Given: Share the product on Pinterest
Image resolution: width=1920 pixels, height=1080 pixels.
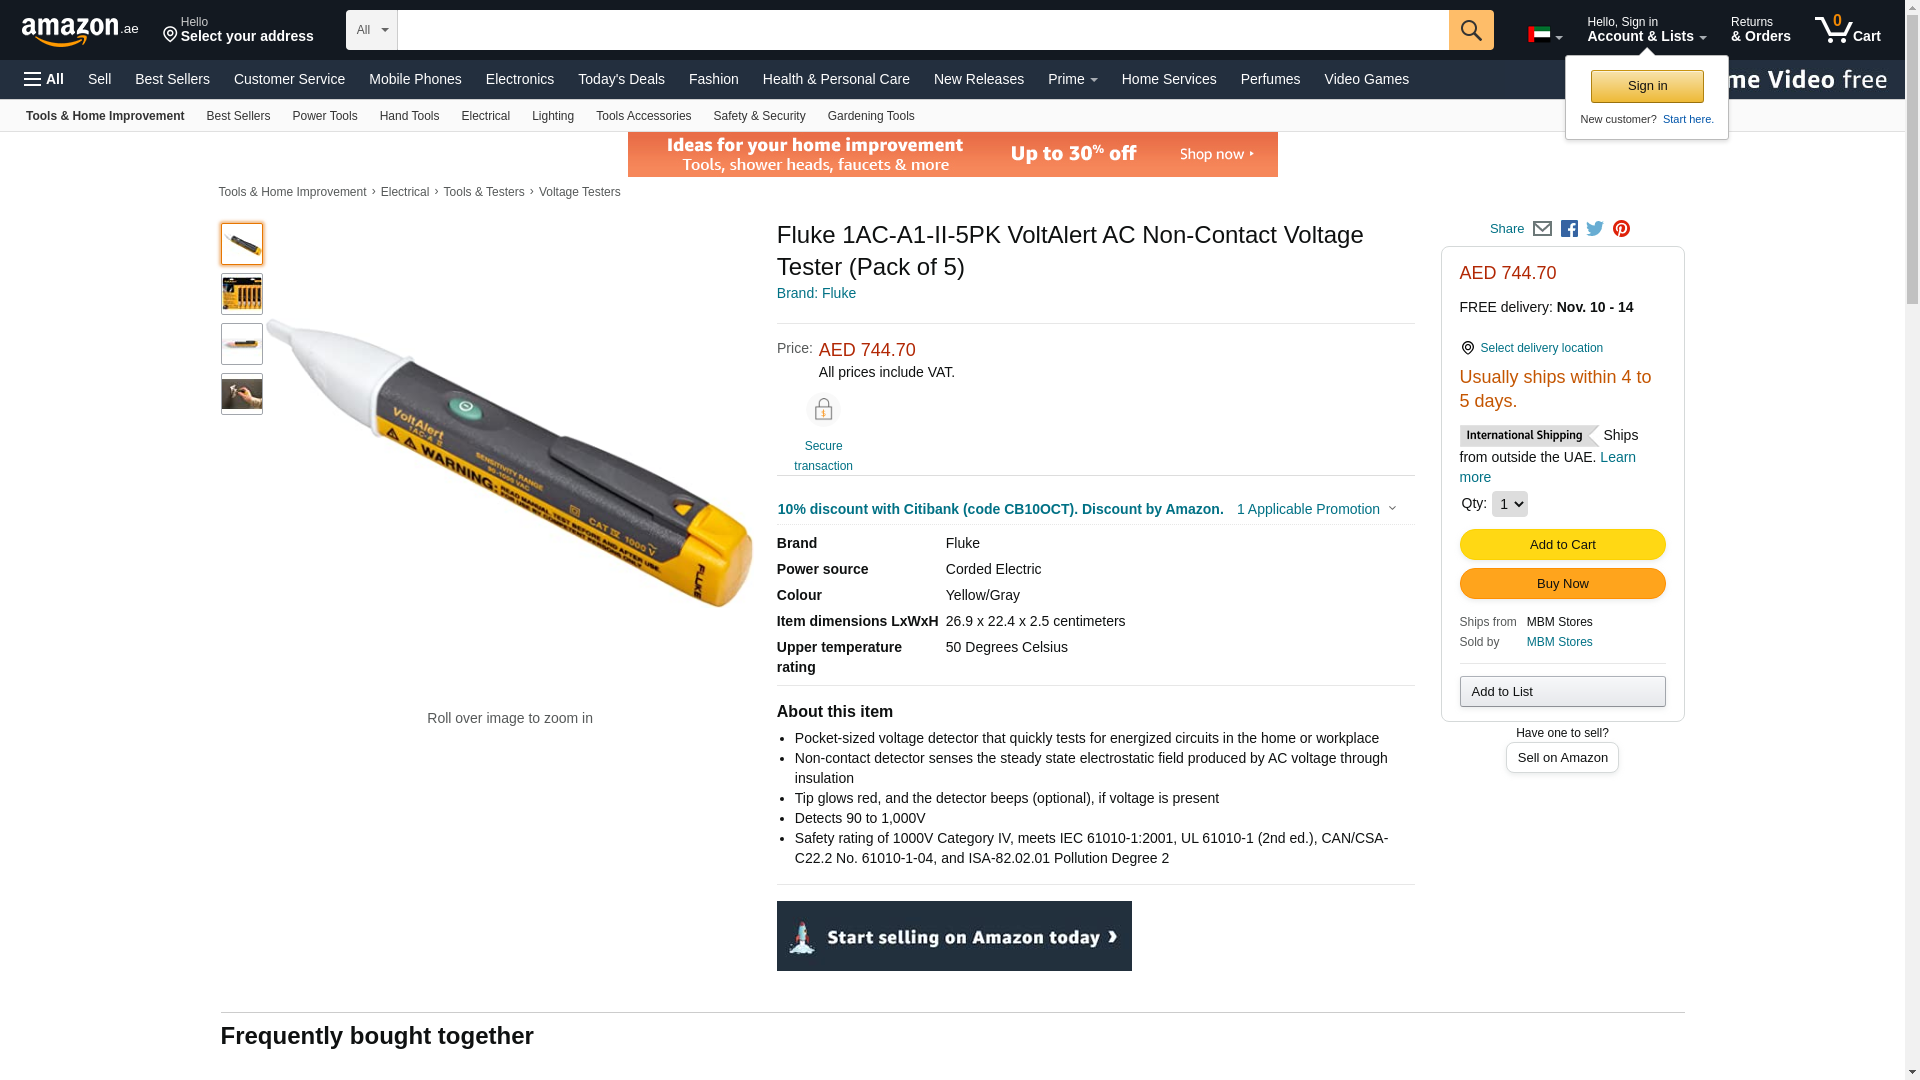Looking at the screenshot, I should tap(1621, 229).
